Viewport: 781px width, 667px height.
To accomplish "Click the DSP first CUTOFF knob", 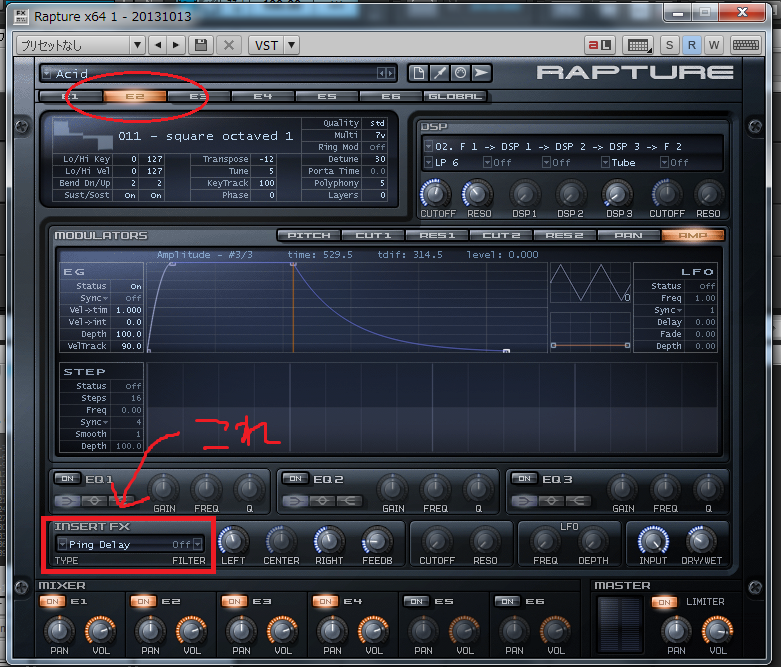I will (x=435, y=194).
